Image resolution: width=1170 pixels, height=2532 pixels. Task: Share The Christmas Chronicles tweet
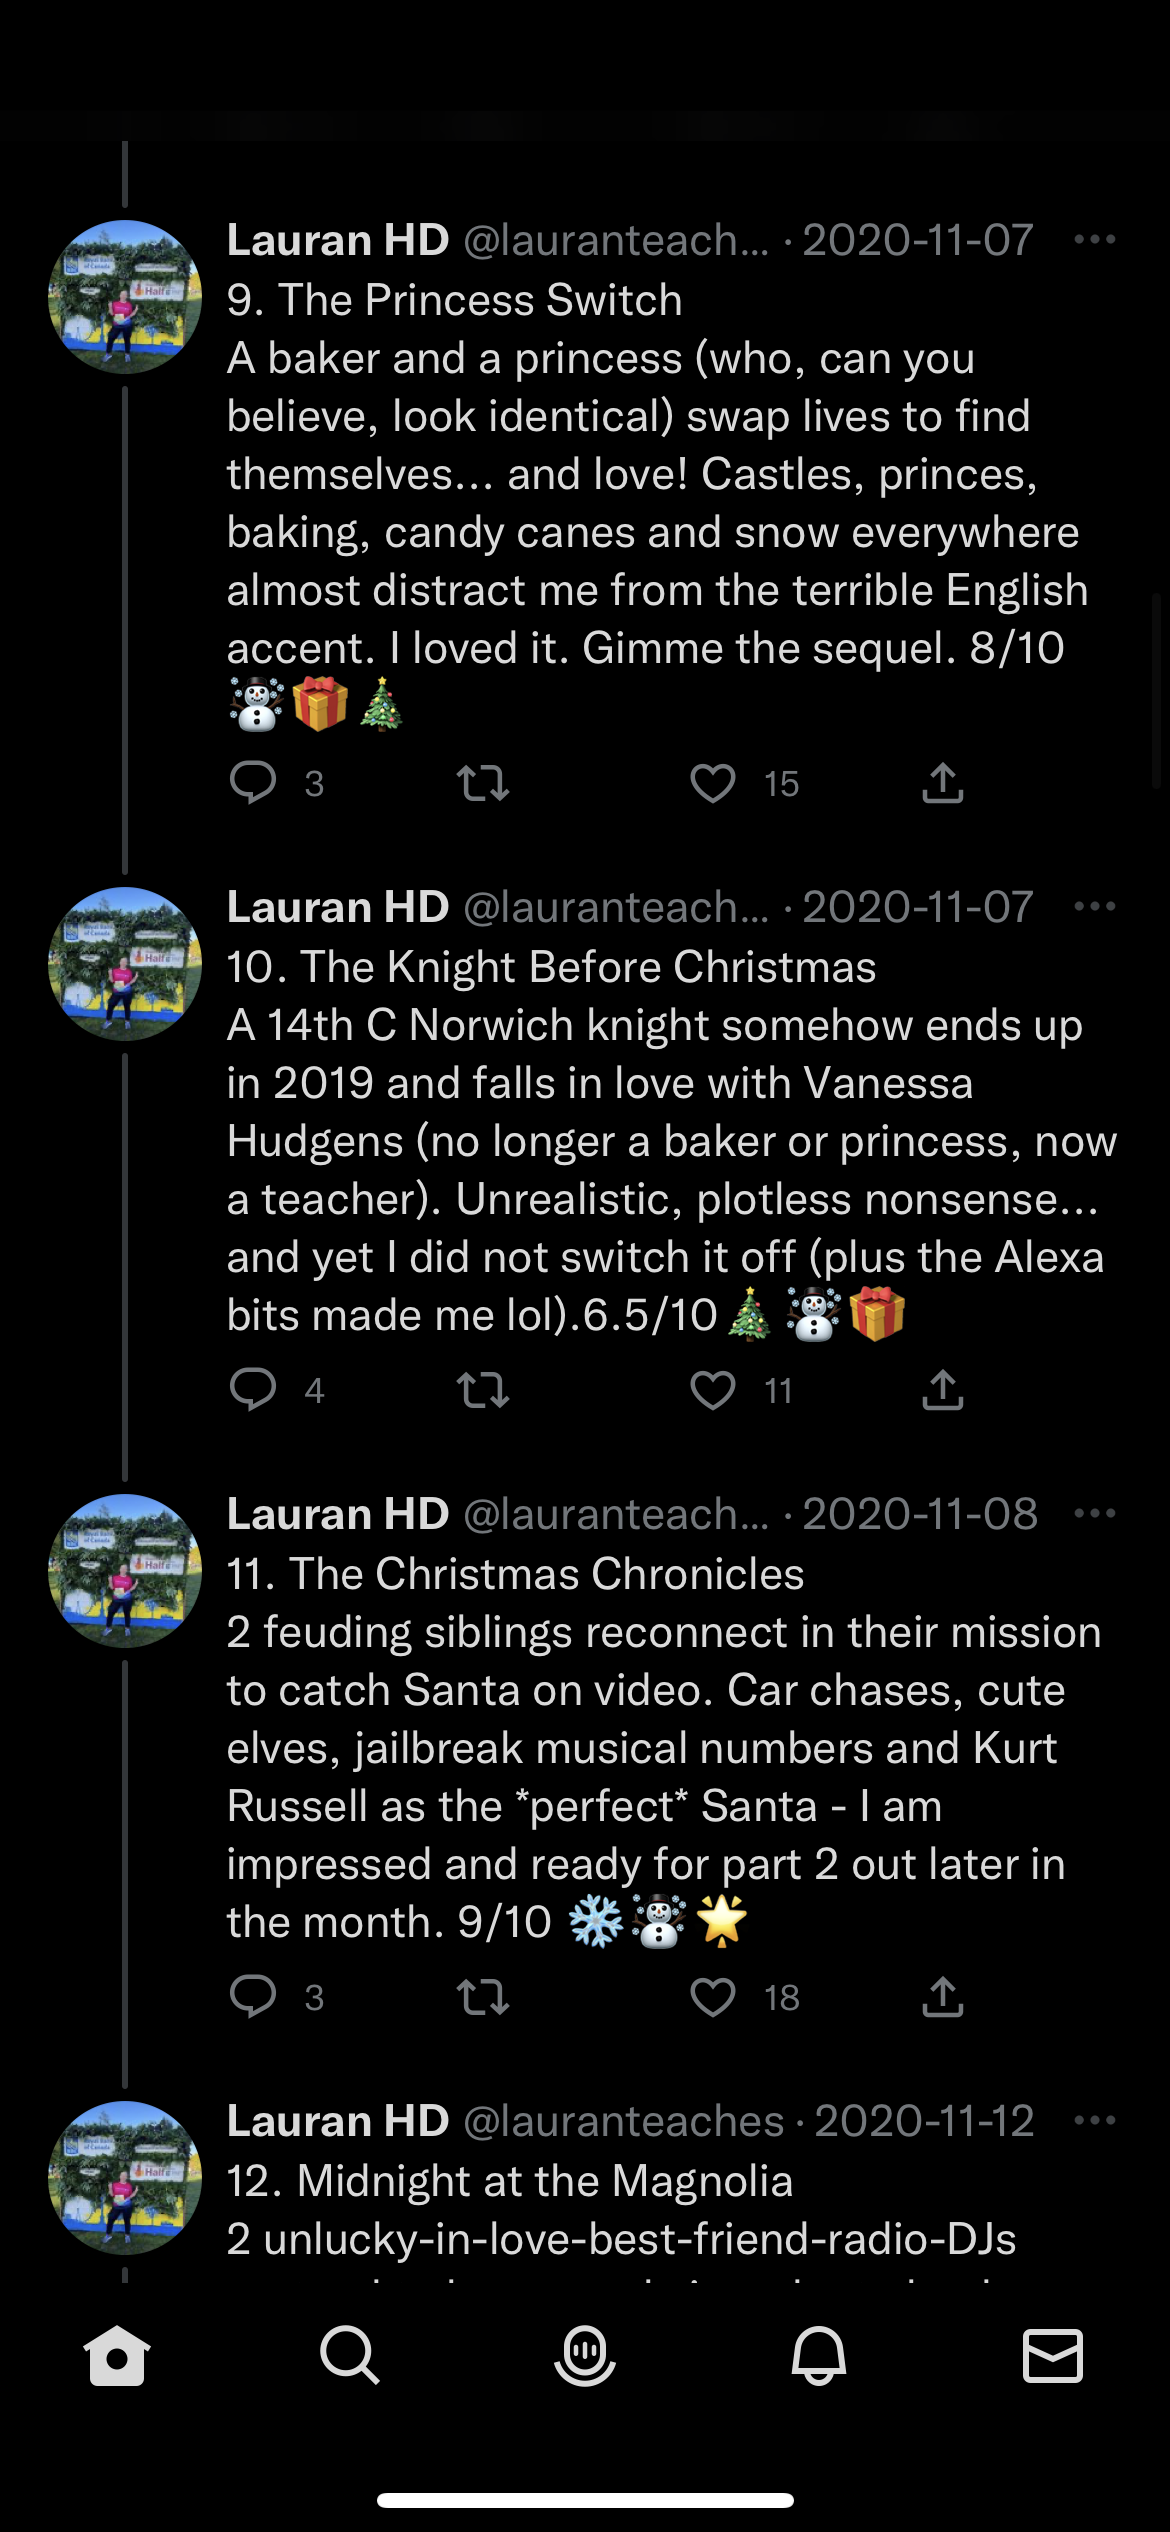[x=942, y=1997]
